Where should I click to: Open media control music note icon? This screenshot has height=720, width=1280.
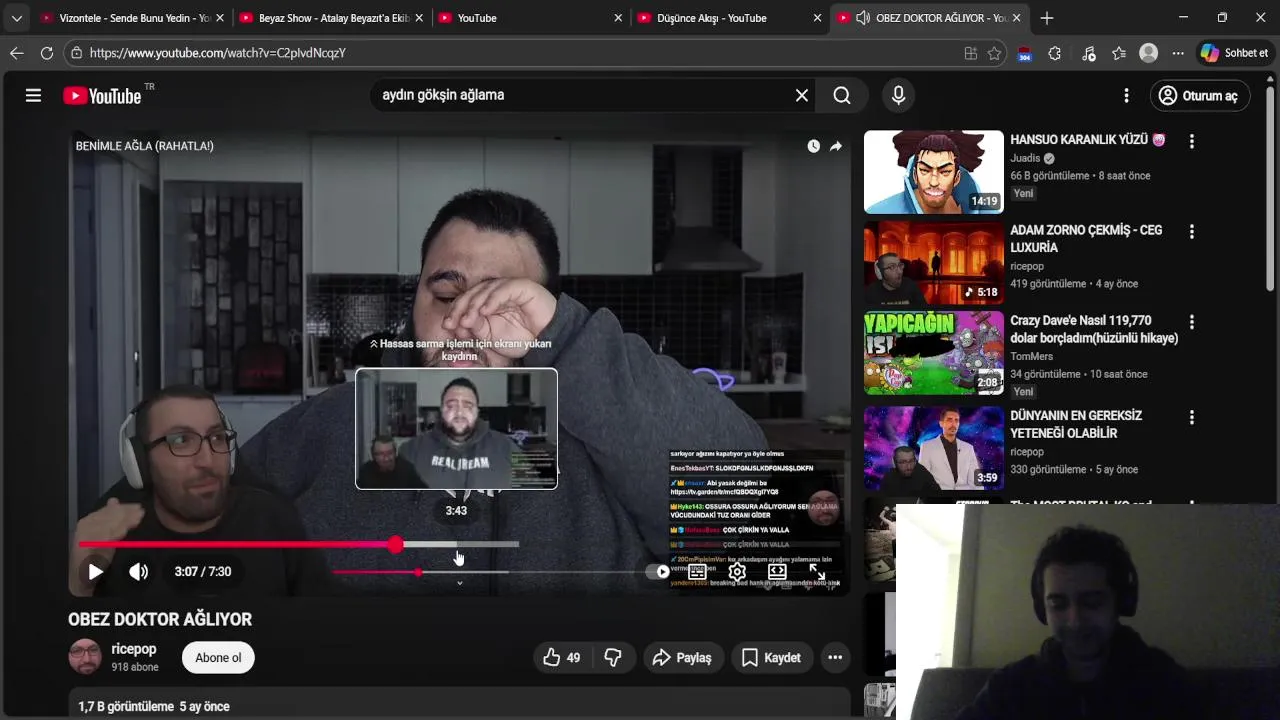tap(1089, 53)
